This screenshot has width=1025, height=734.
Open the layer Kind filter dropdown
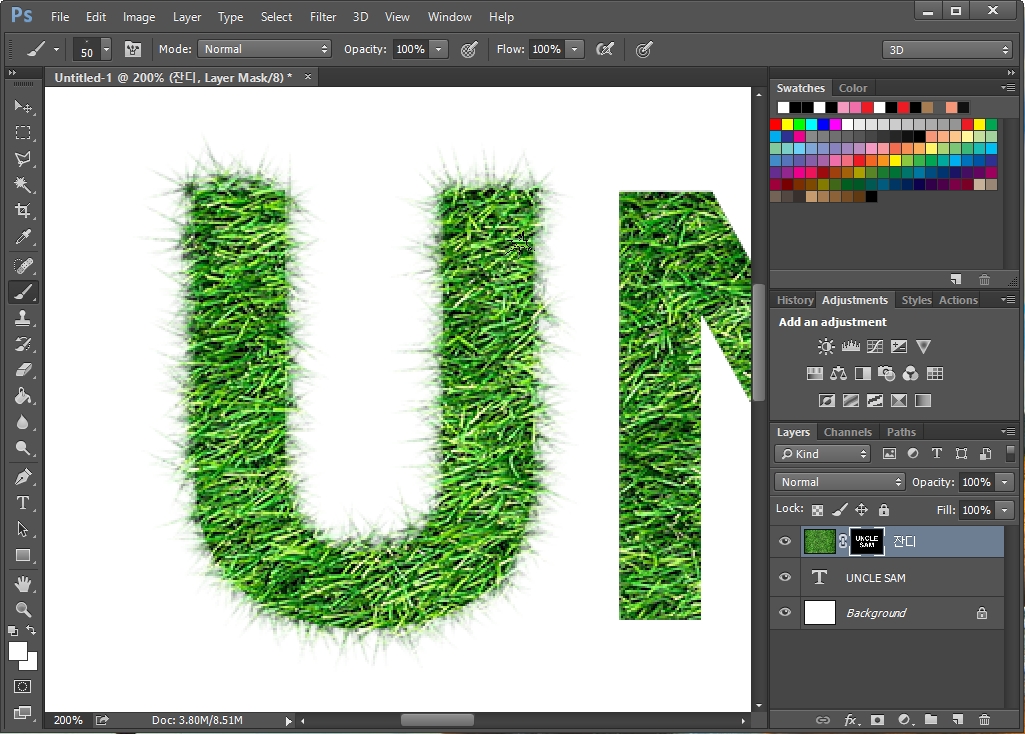[x=822, y=454]
